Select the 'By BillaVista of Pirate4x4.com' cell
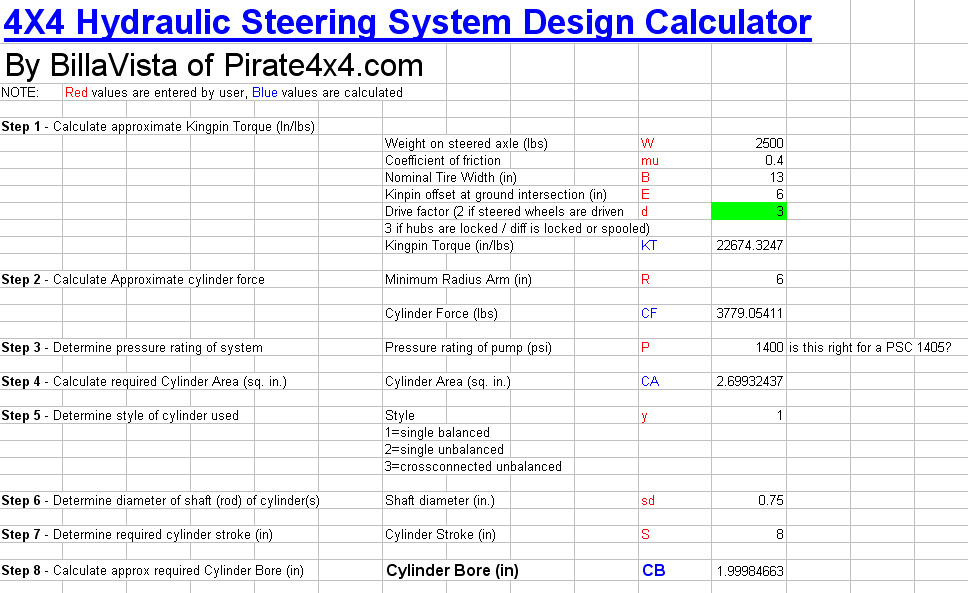Screen dimensions: 968x593 (x=214, y=65)
